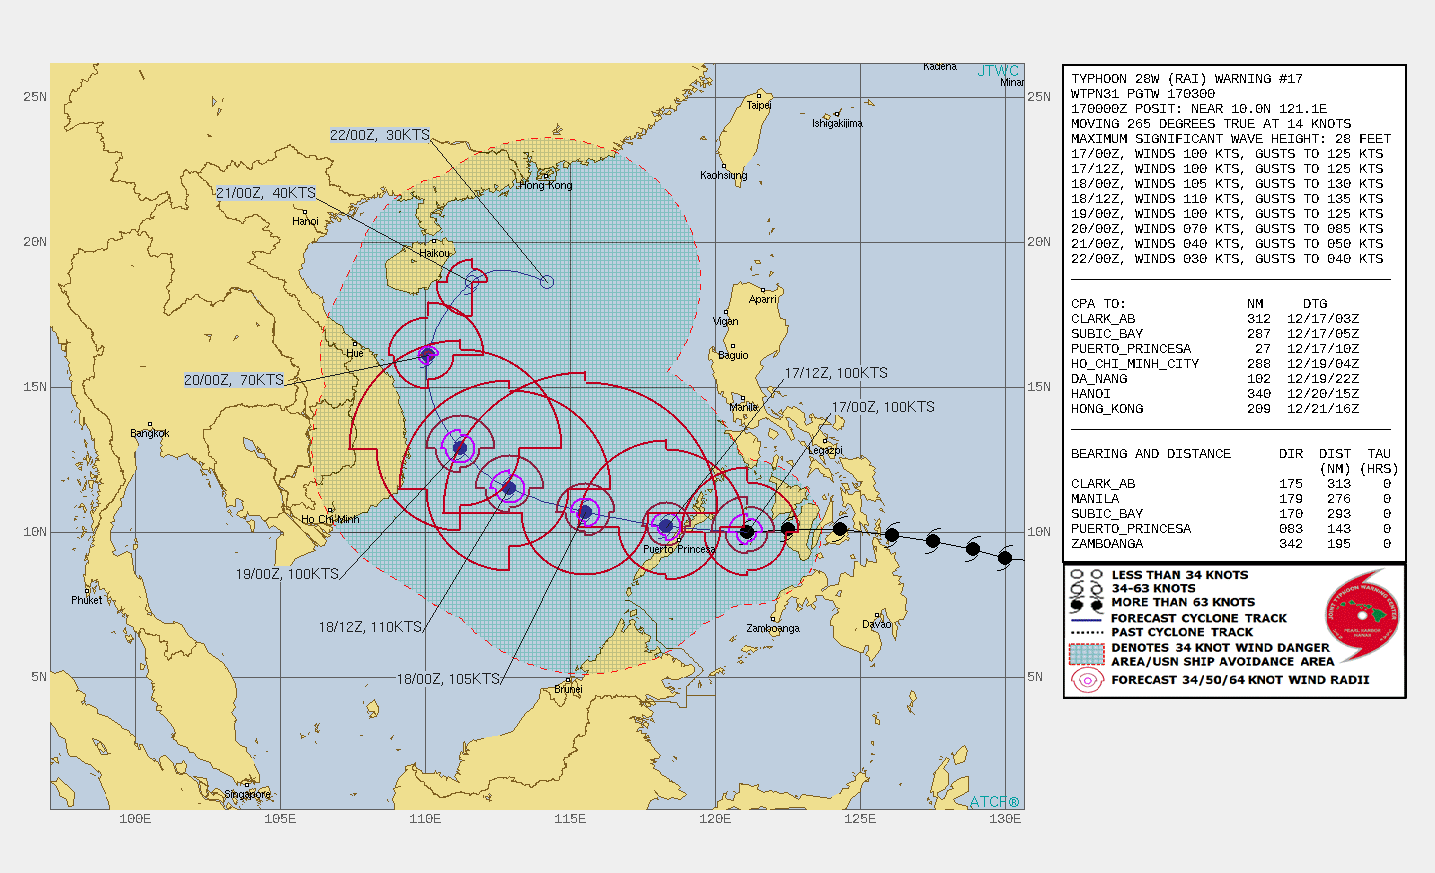
Task: Click the 18/12Z forecast position typhoon symbol
Action: (x=509, y=488)
